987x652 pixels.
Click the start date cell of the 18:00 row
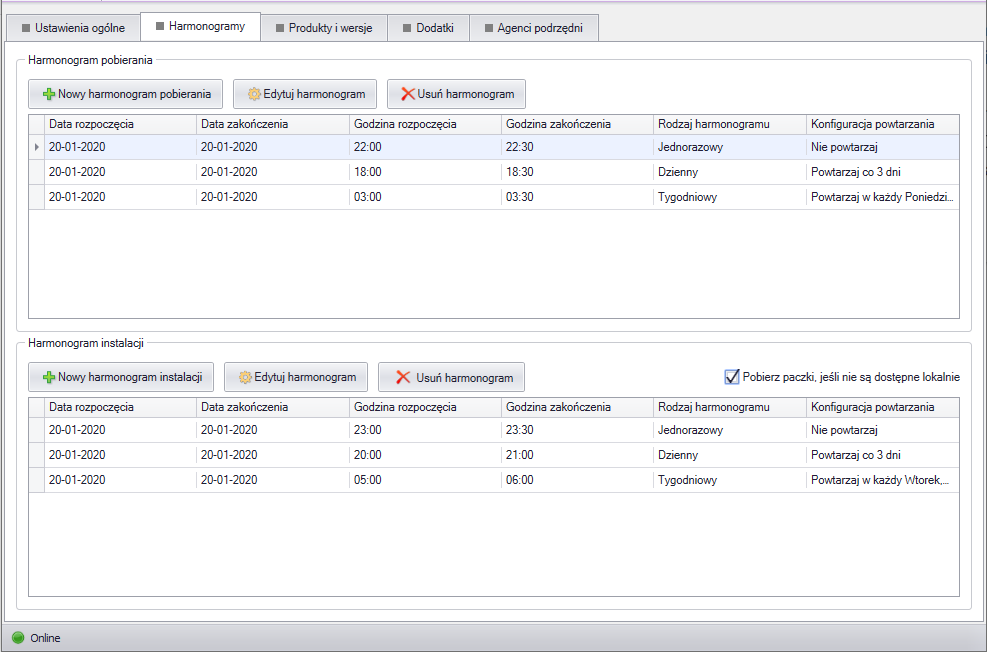[x=120, y=172]
